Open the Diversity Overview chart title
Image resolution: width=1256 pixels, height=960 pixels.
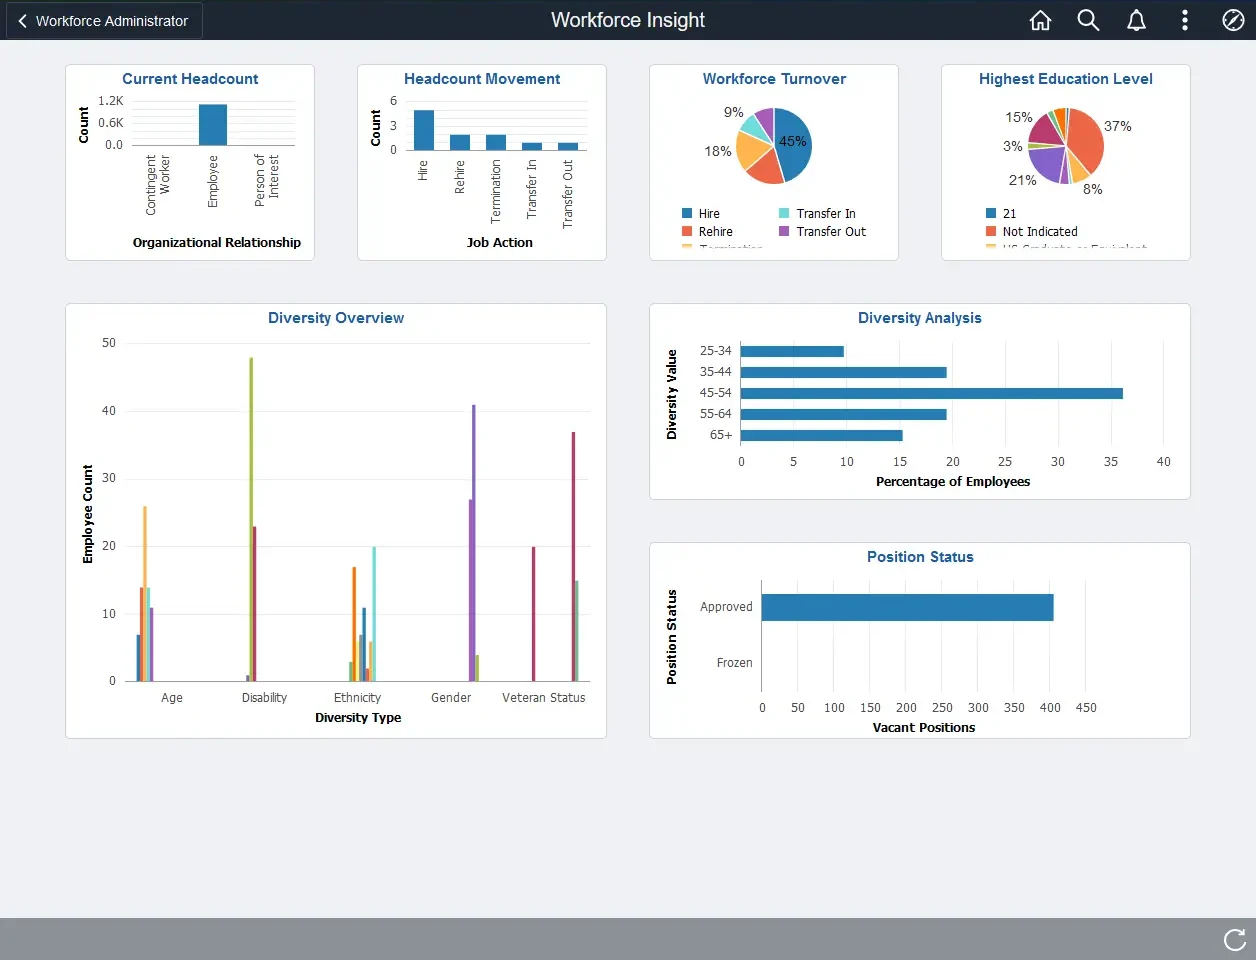[x=336, y=318]
